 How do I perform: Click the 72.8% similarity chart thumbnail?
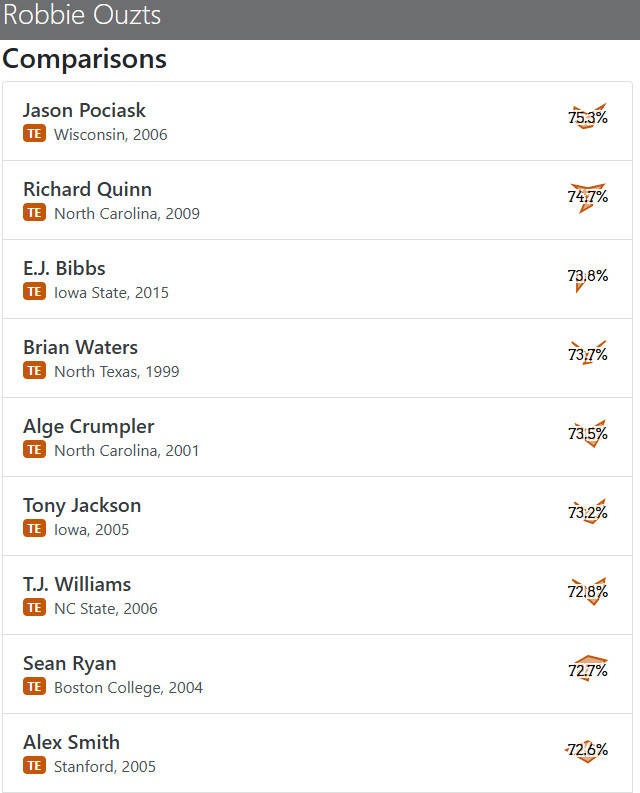pos(588,592)
